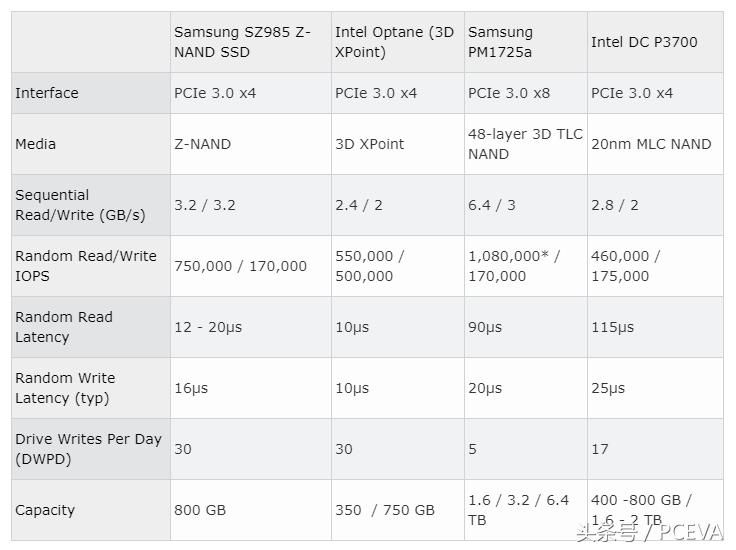The height and width of the screenshot is (550, 736).
Task: Select the Intel DC P3700 header cell
Action: pyautogui.click(x=644, y=42)
